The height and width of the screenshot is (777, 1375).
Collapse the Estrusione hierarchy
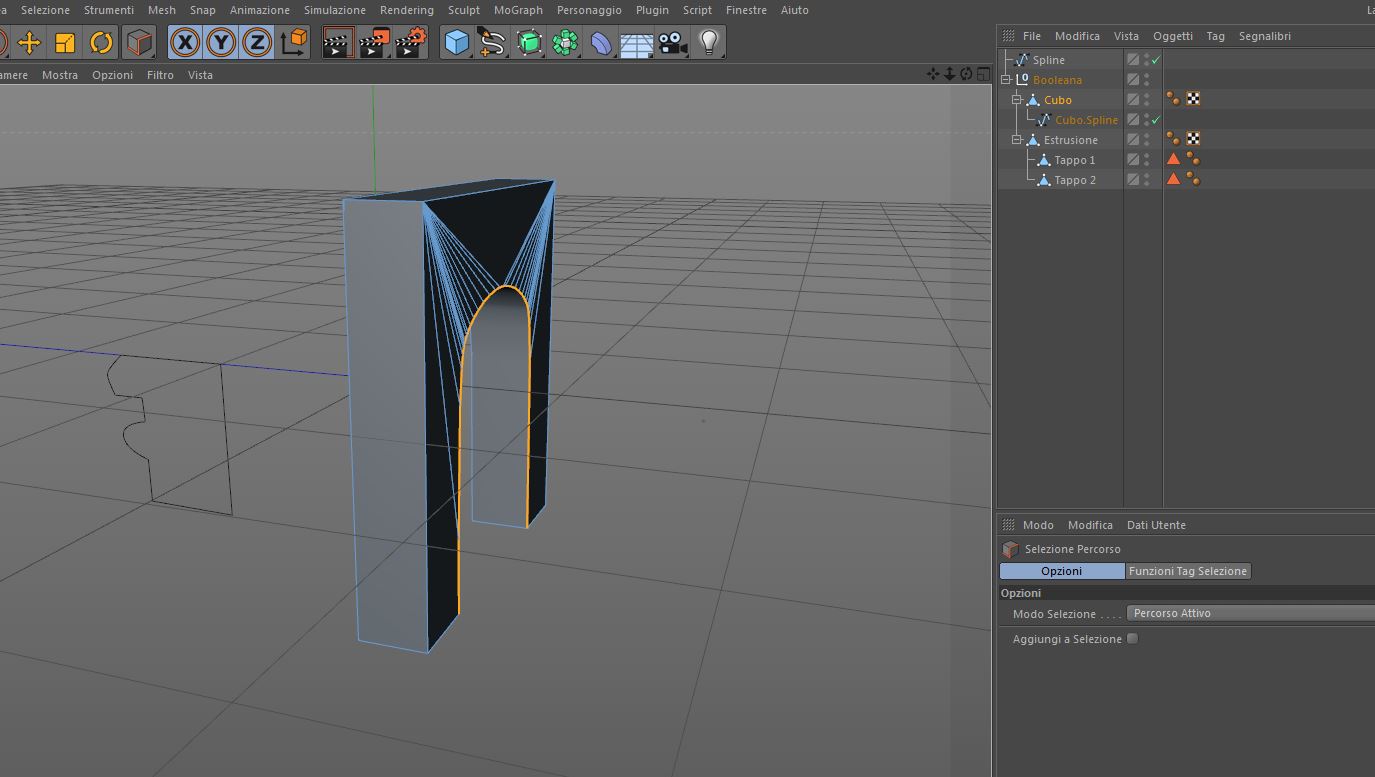coord(1016,140)
